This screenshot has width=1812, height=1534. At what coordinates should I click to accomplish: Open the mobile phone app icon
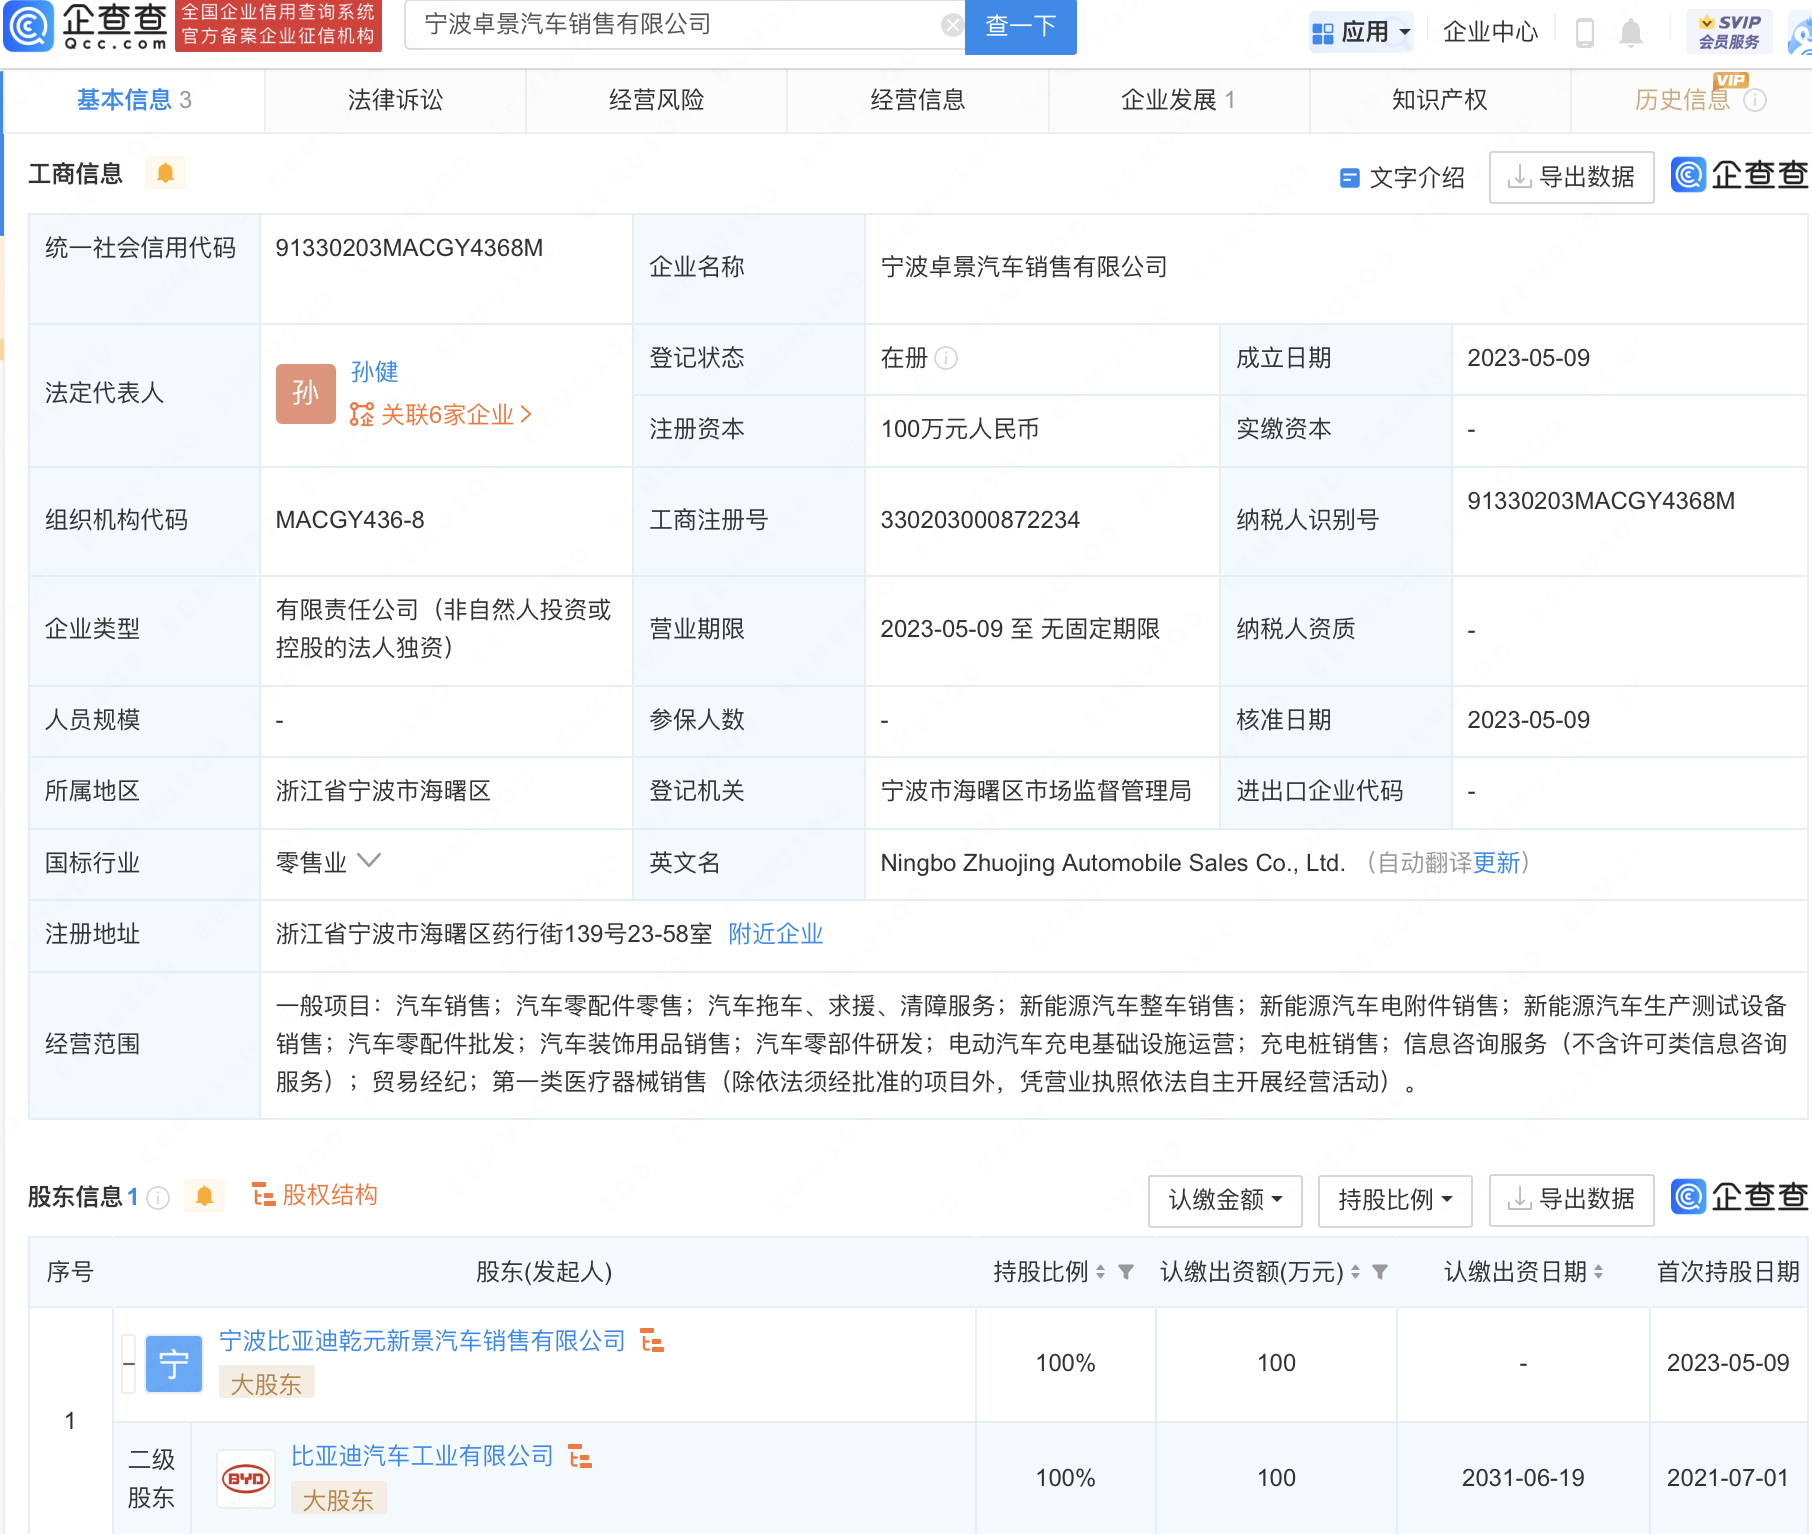(1585, 32)
